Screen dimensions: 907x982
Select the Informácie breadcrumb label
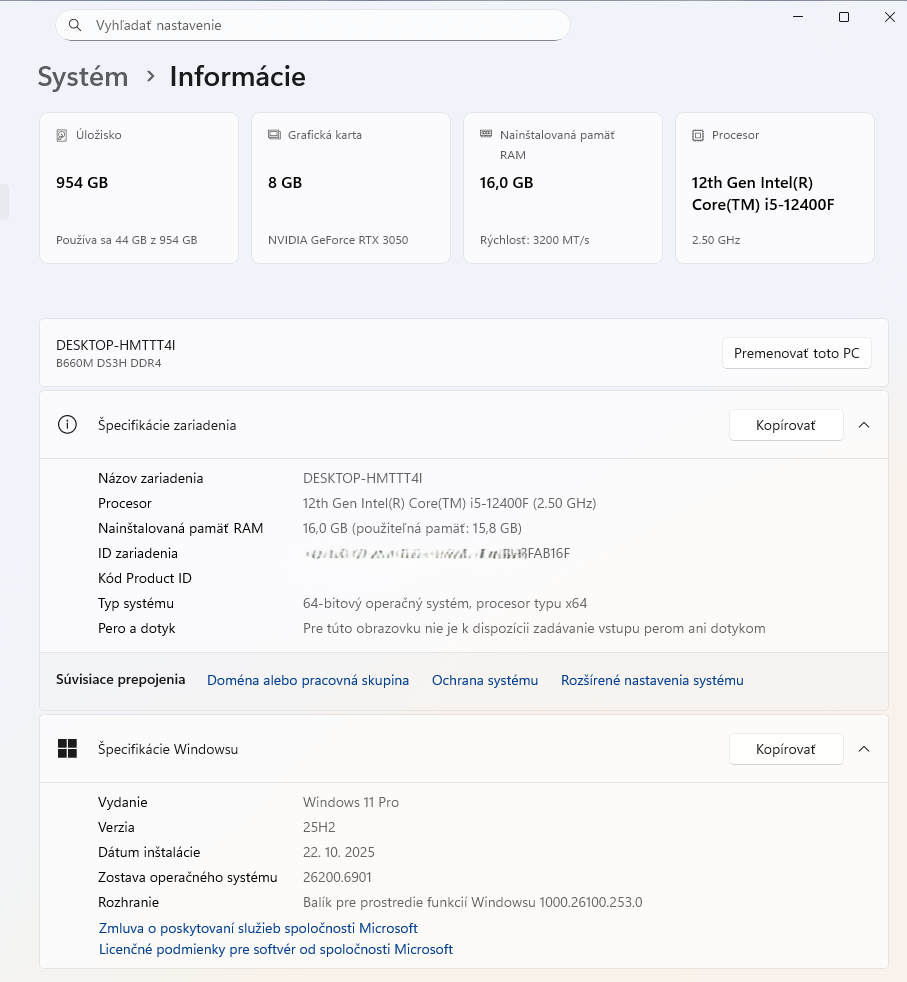click(x=237, y=76)
